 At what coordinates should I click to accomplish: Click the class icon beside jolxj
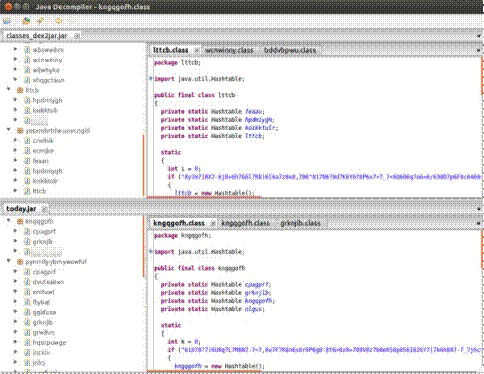[x=27, y=362]
